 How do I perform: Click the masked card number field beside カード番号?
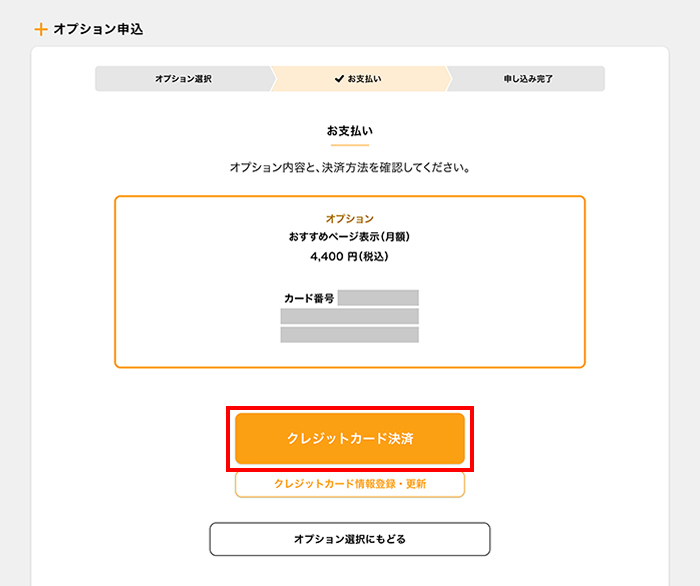378,298
